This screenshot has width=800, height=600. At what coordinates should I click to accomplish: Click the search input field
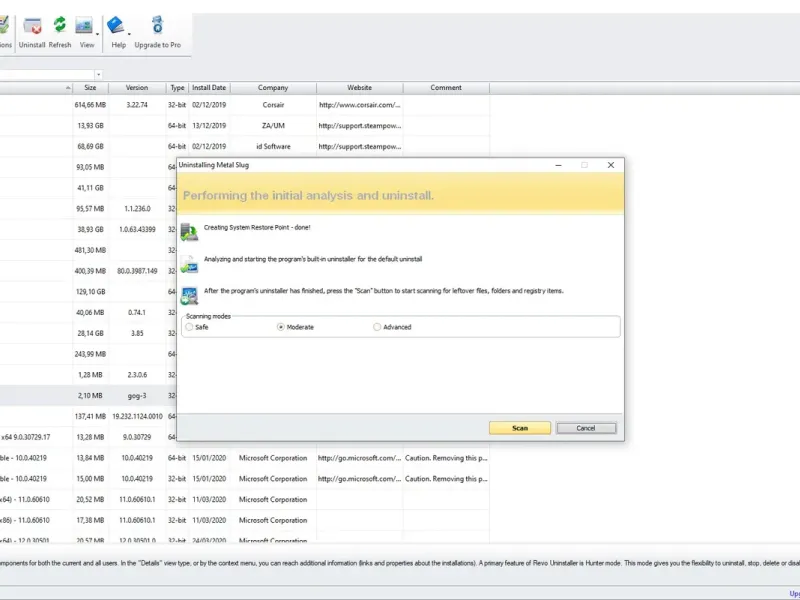click(x=47, y=74)
